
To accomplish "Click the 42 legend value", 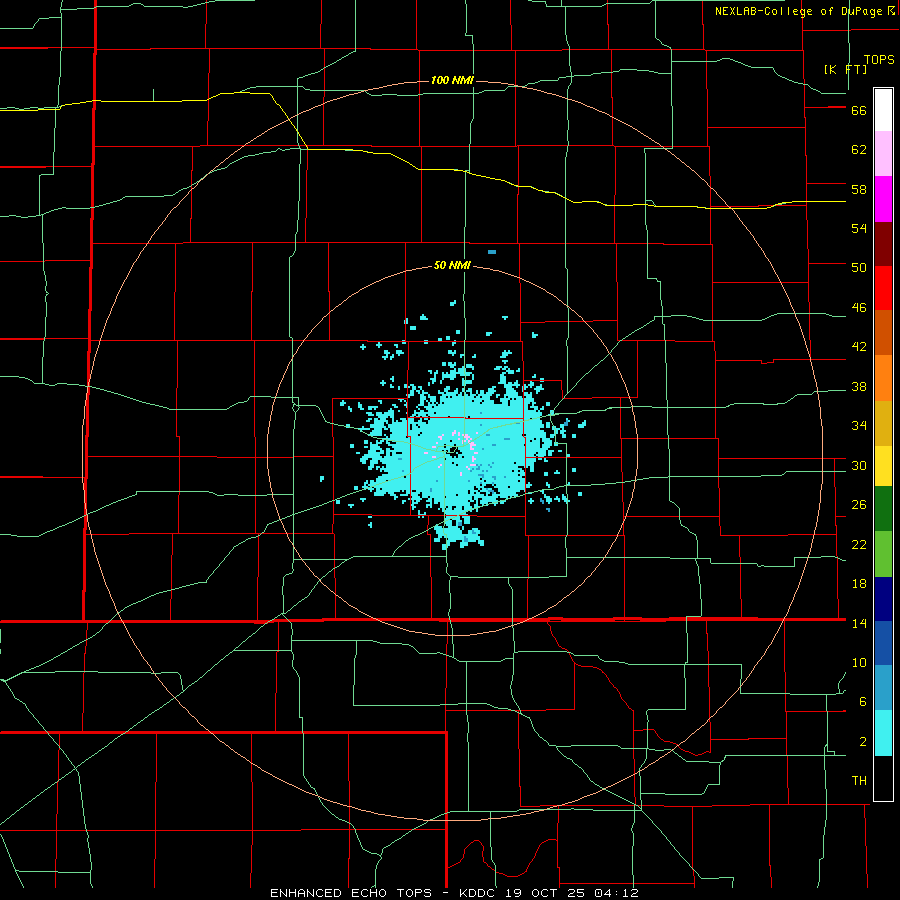I will coord(859,347).
